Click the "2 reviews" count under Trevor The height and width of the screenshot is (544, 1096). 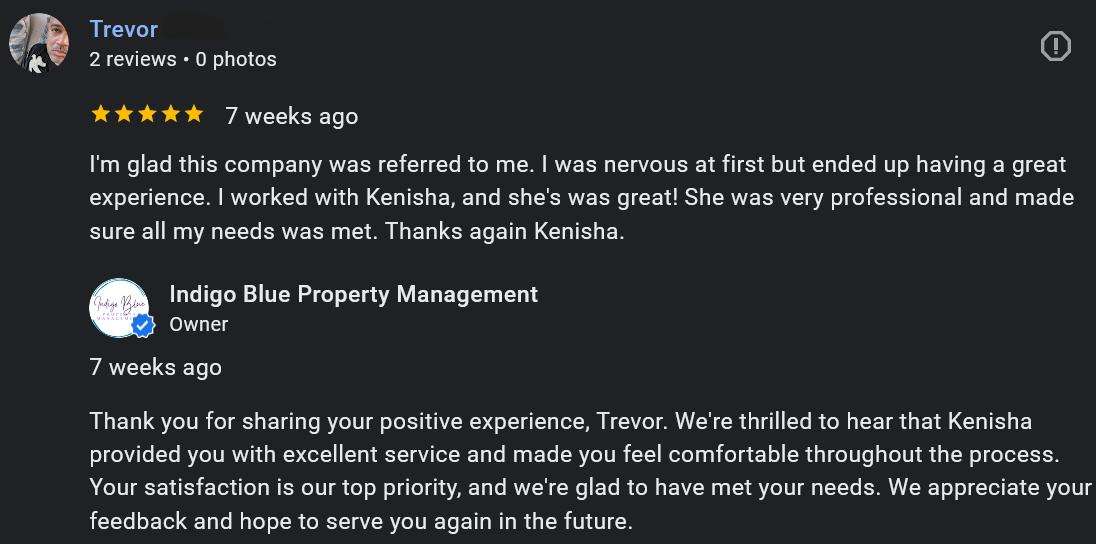133,59
